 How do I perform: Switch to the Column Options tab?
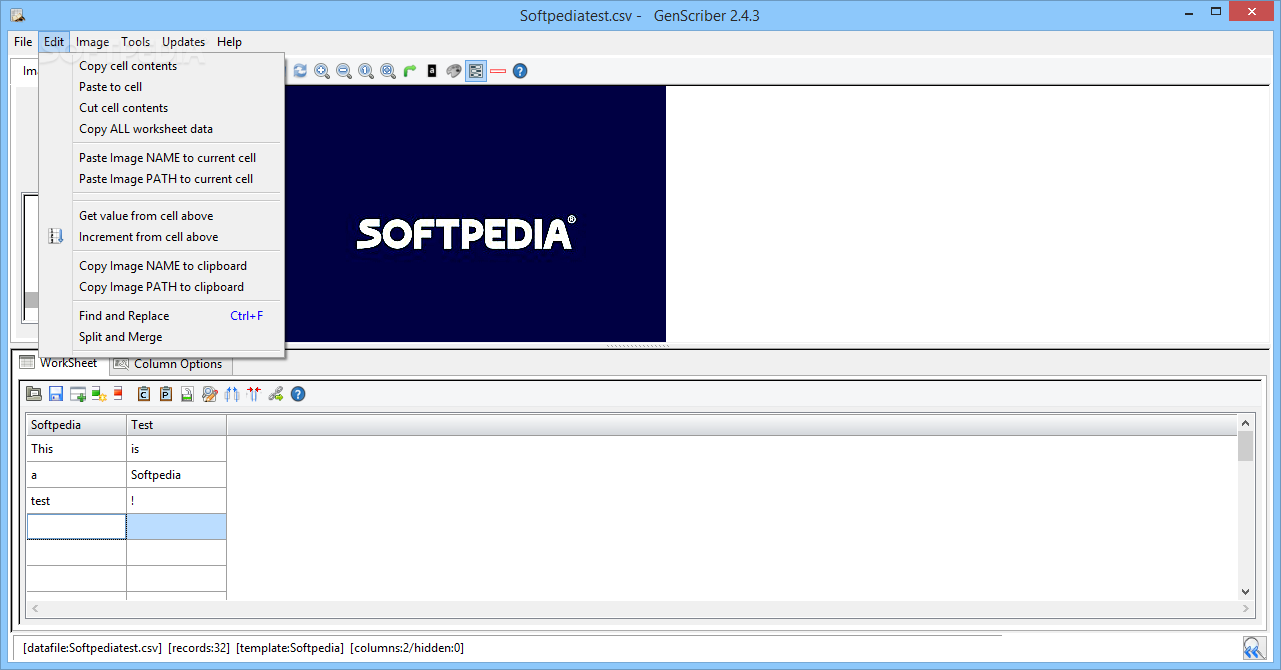170,364
